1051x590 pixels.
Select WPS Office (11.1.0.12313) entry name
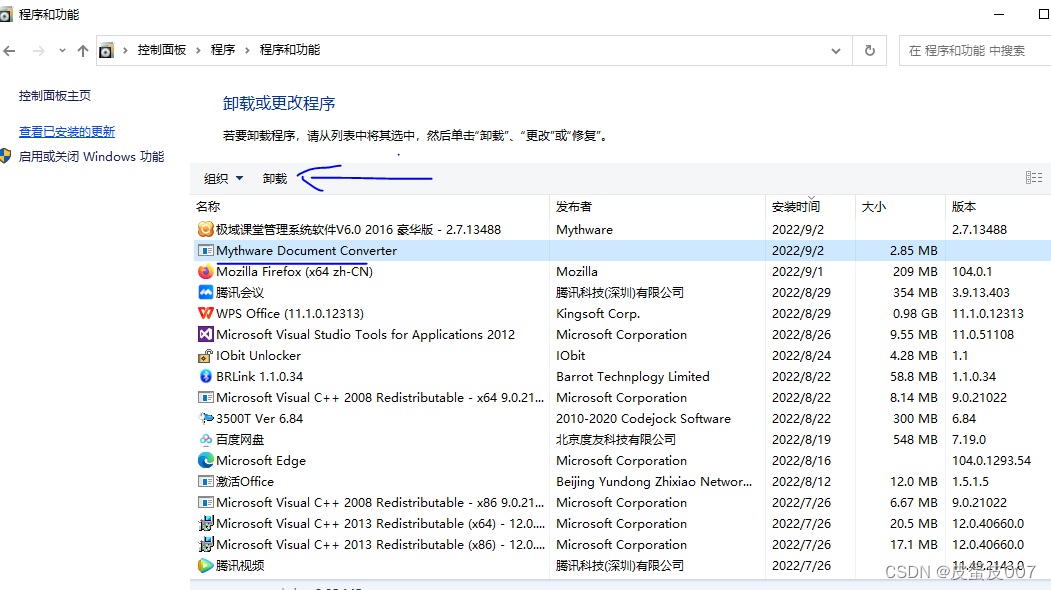click(x=290, y=313)
